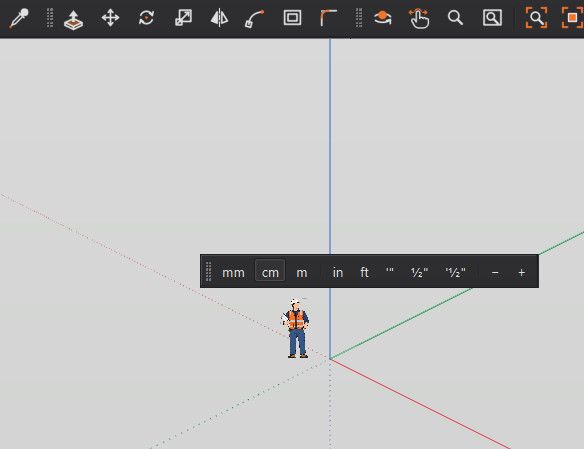This screenshot has height=449, width=584.
Task: Select the Pan hand tool
Action: 419,19
